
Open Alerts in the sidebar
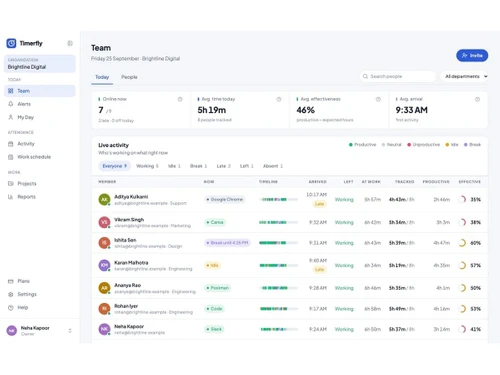click(40, 104)
